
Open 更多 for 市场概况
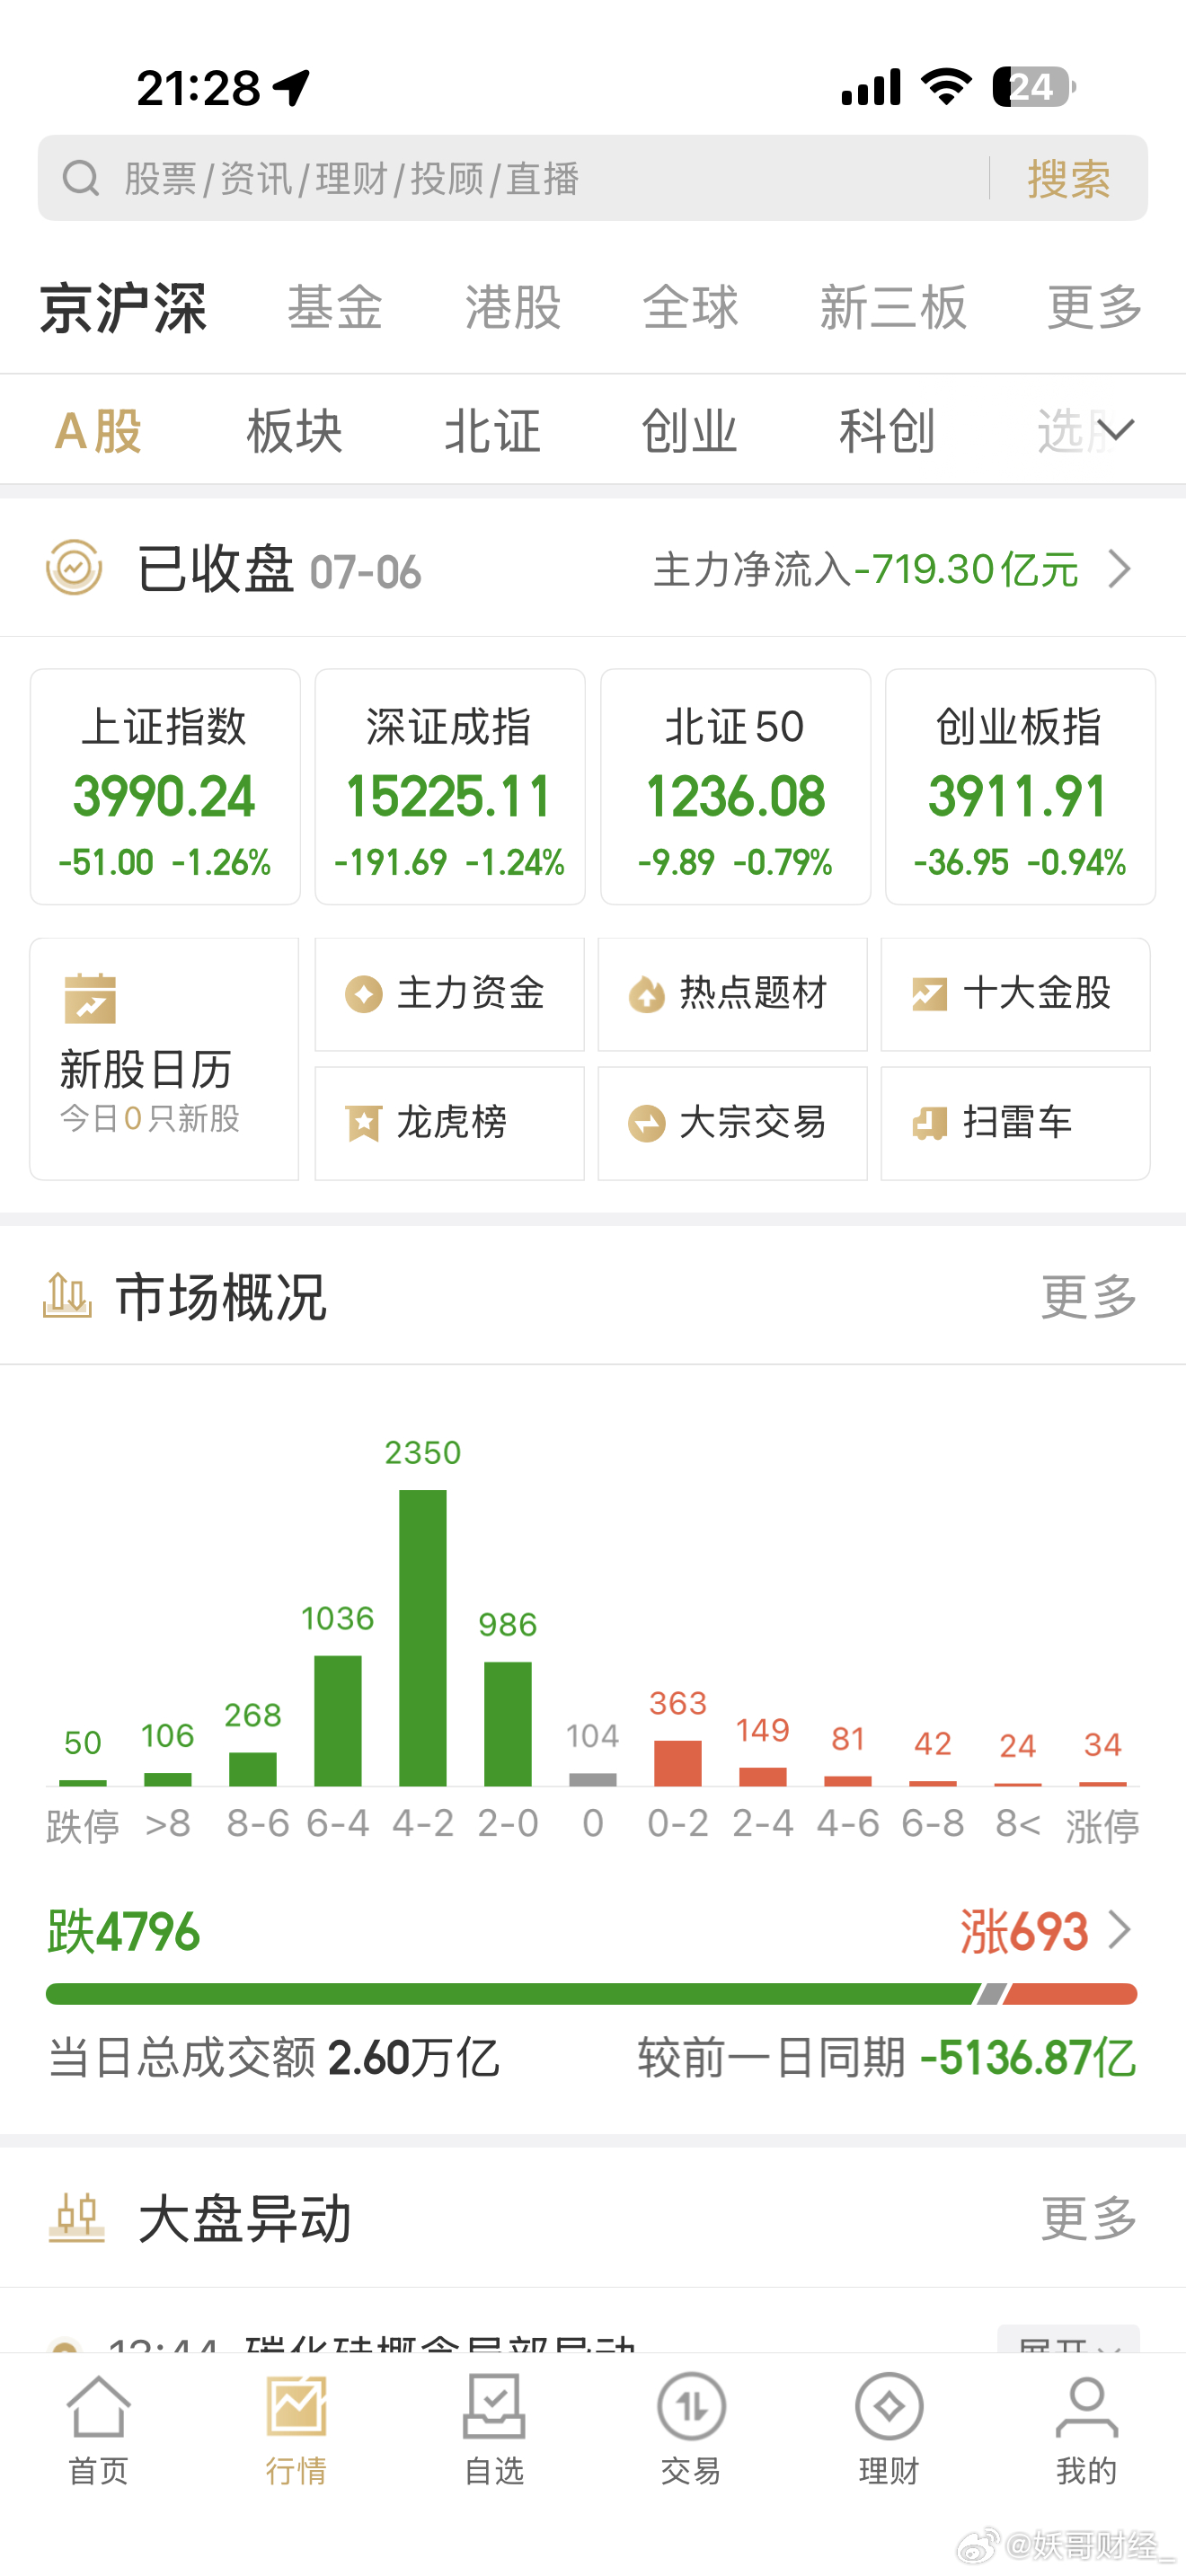pyautogui.click(x=1089, y=1297)
